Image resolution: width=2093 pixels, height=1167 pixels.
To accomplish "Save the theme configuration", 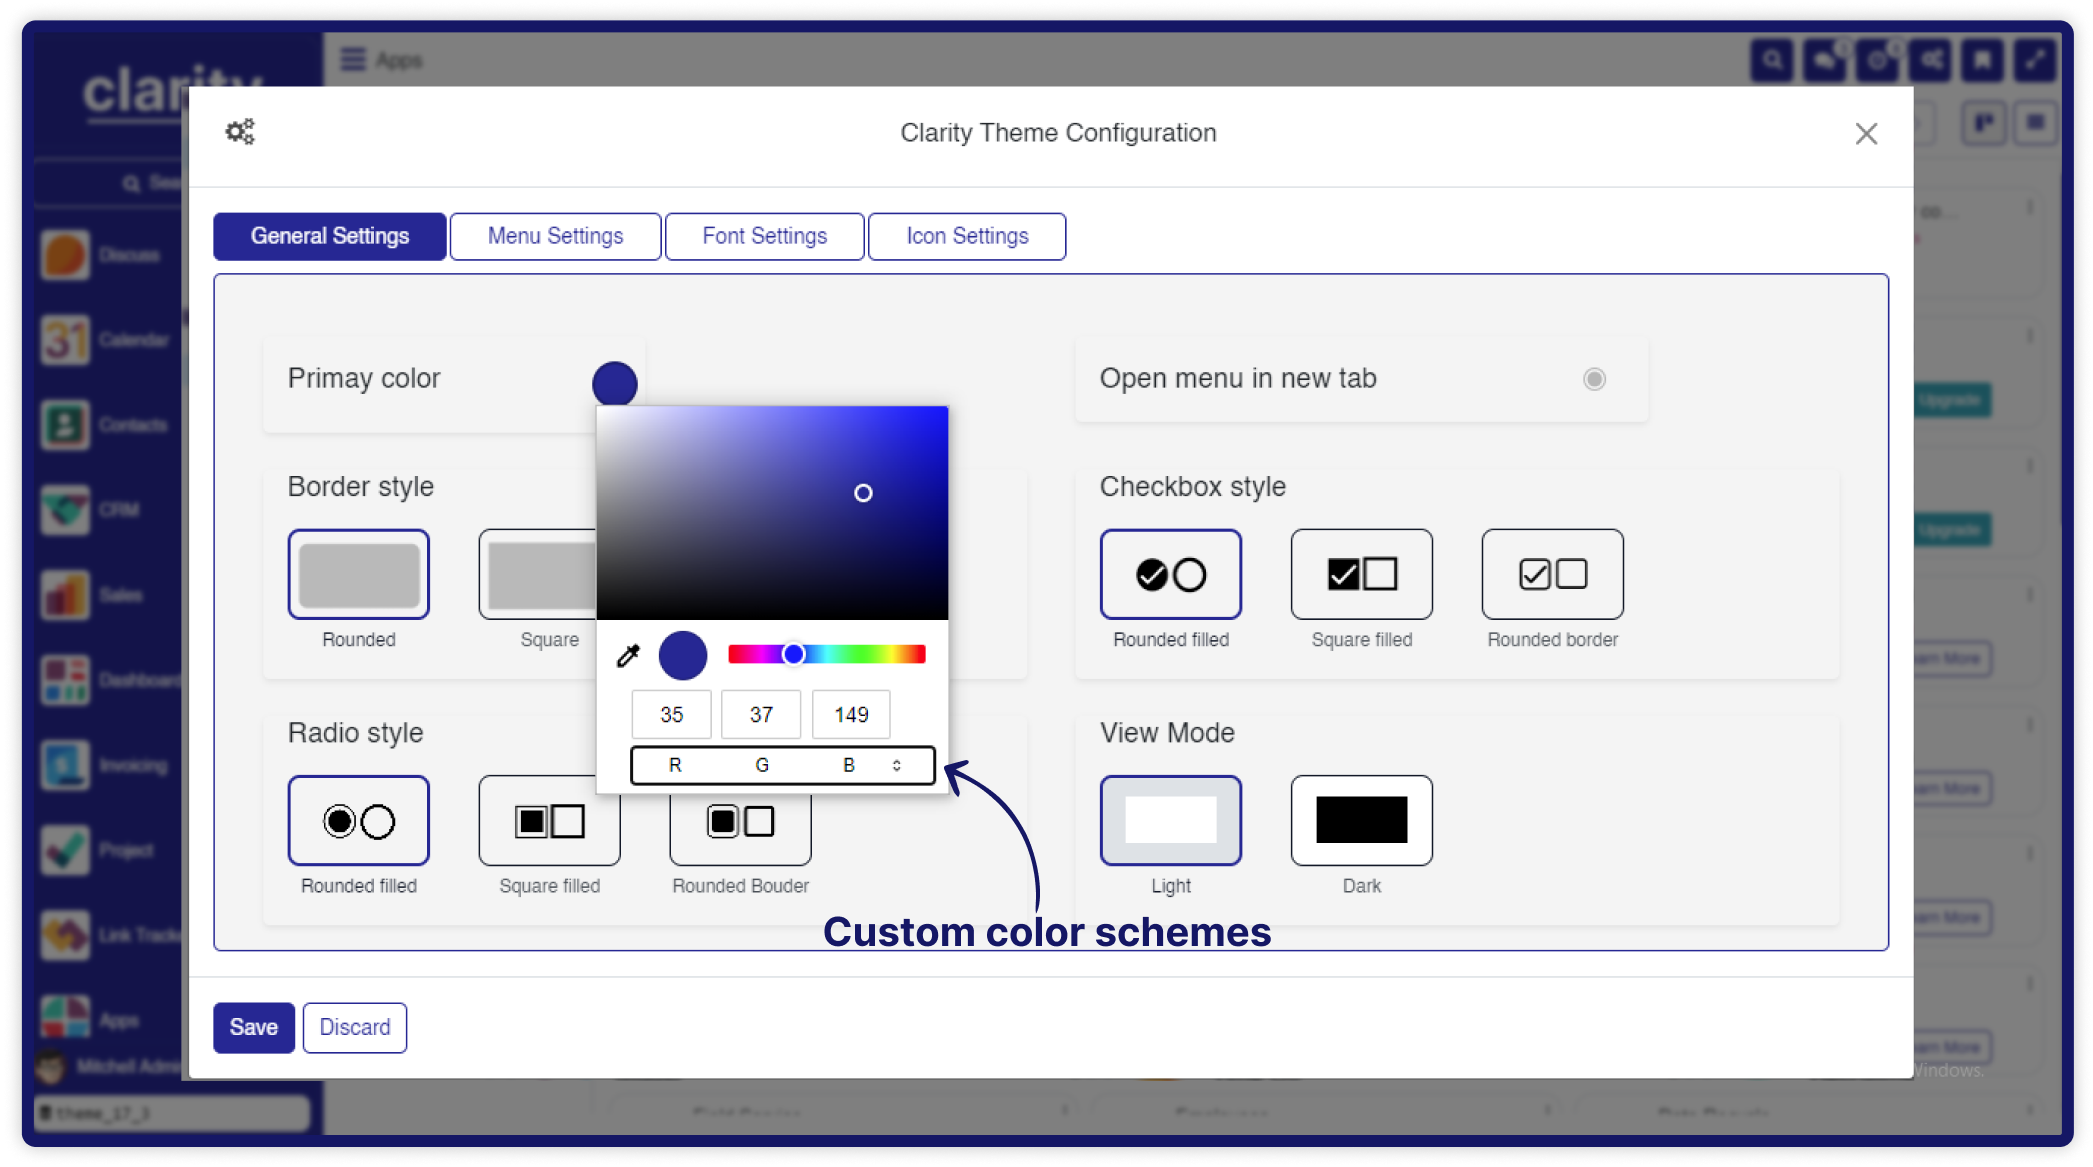I will click(254, 1027).
